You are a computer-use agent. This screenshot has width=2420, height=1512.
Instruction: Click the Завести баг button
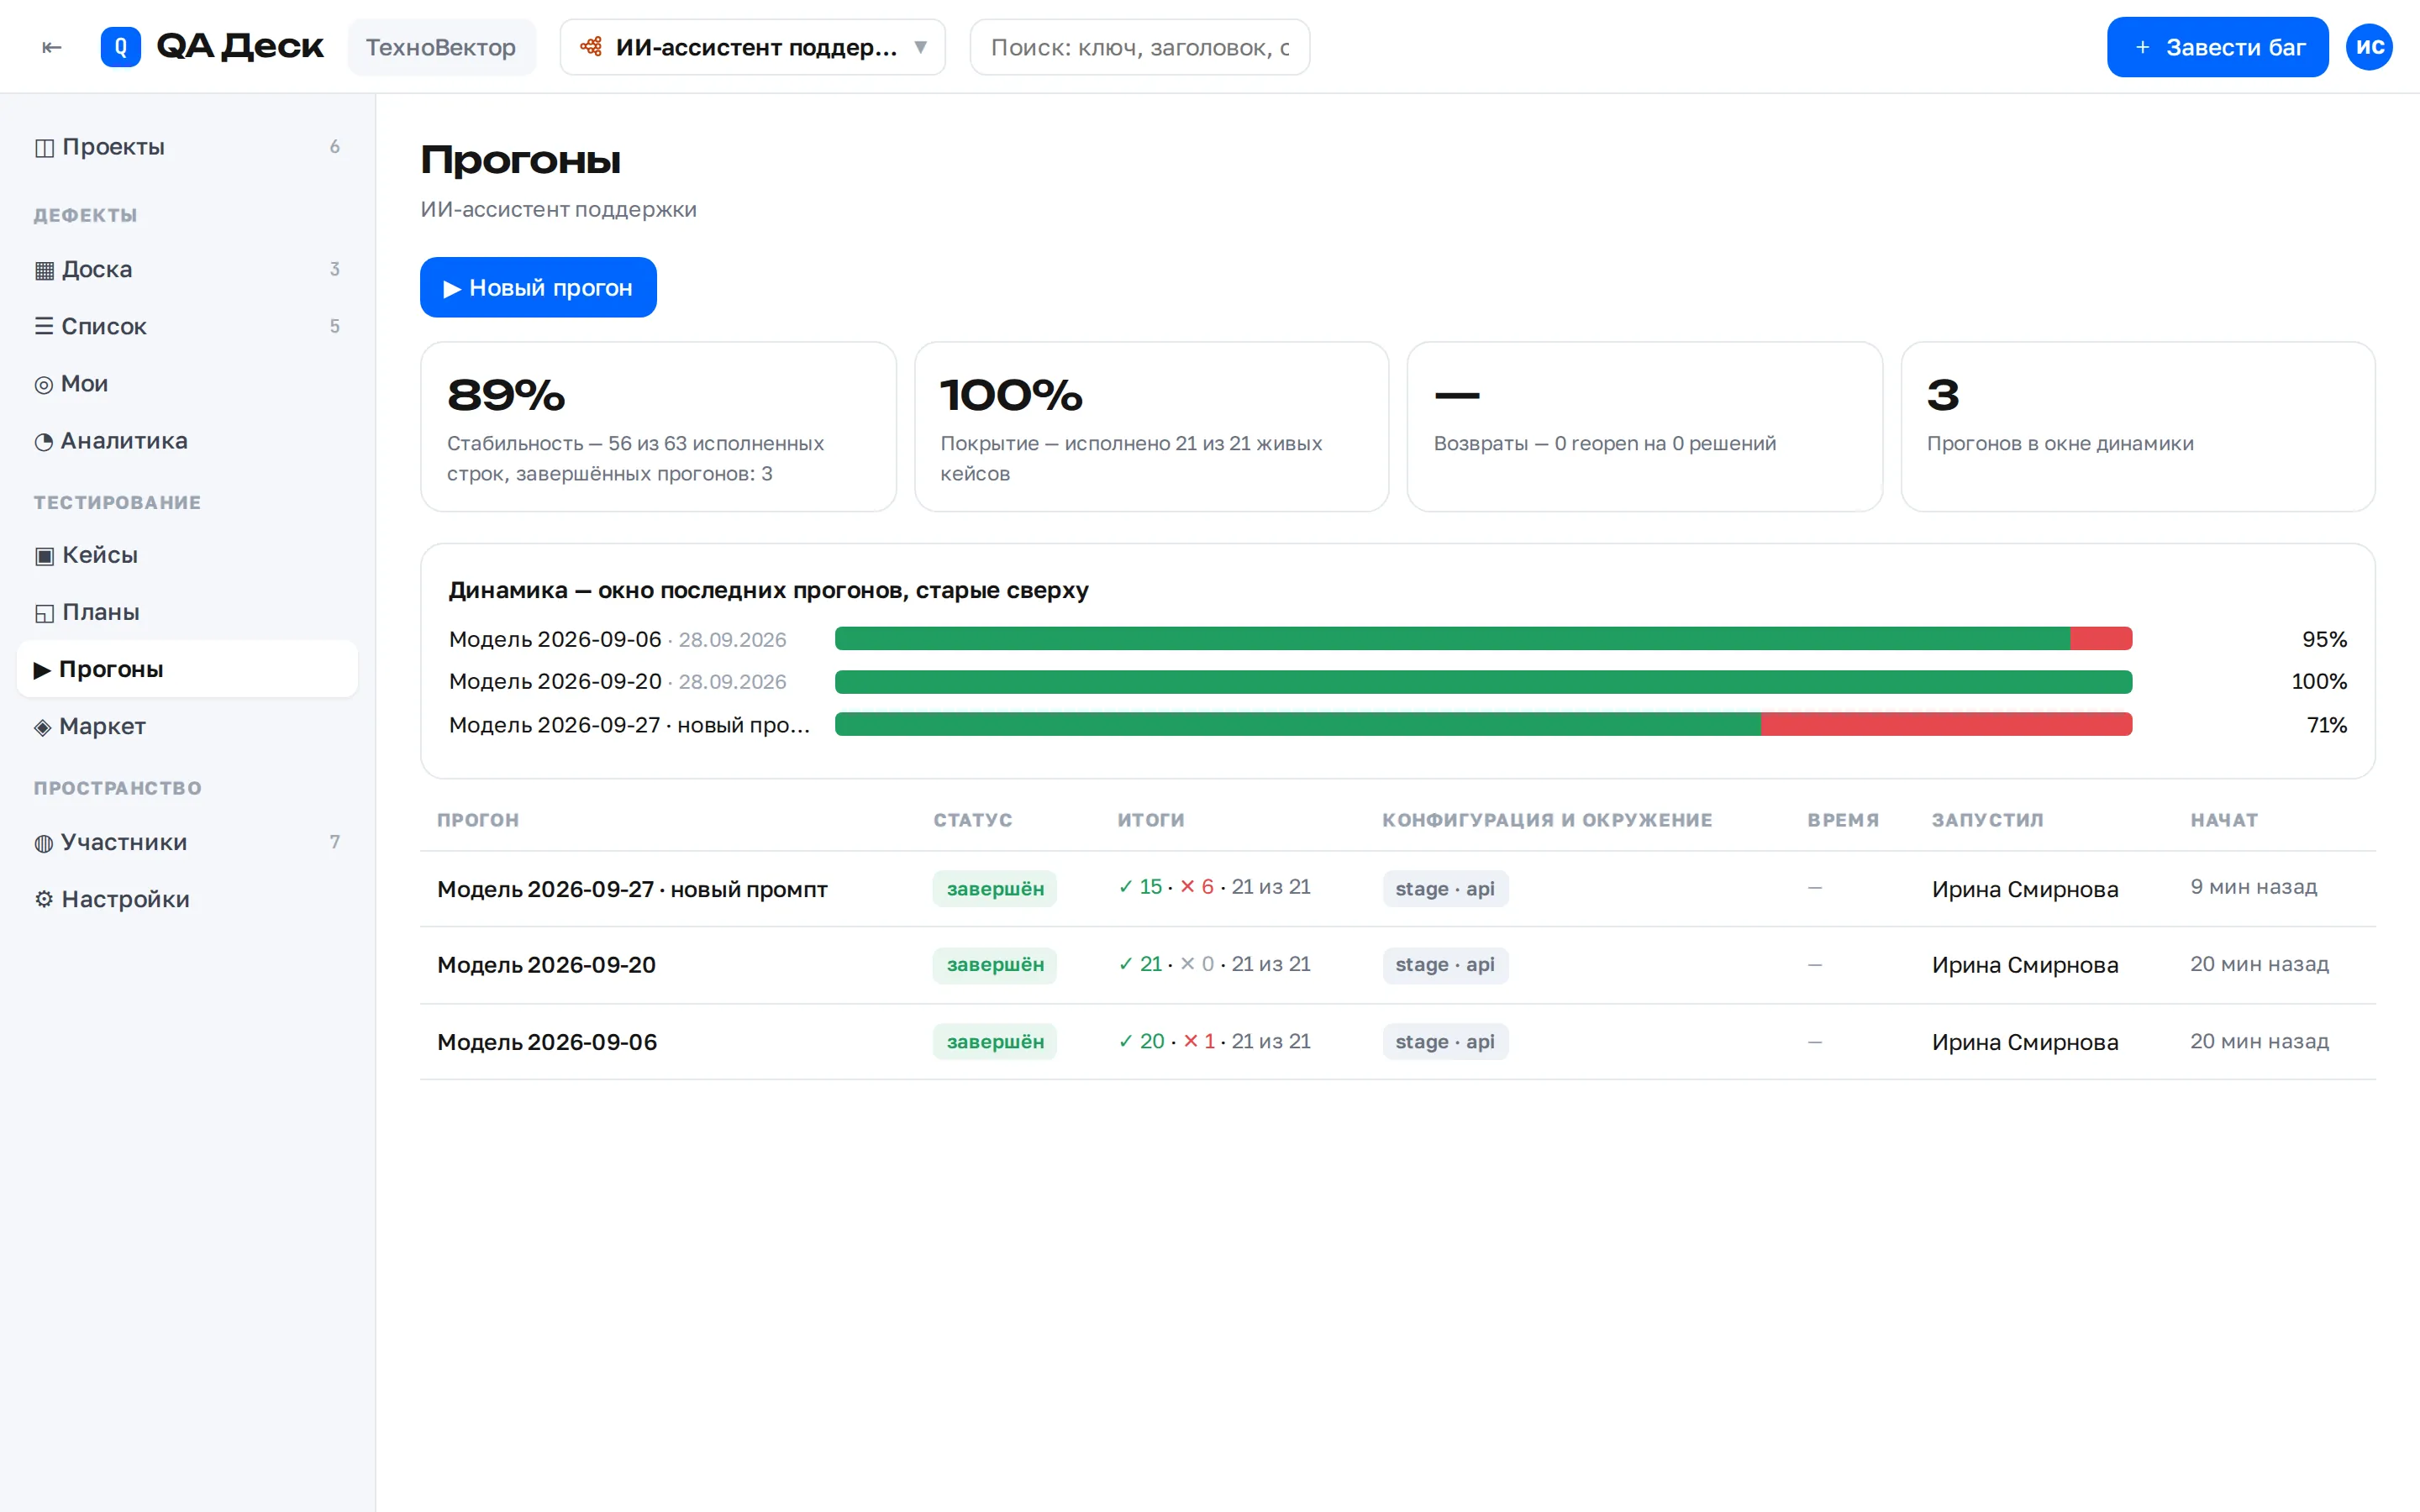(x=2217, y=47)
